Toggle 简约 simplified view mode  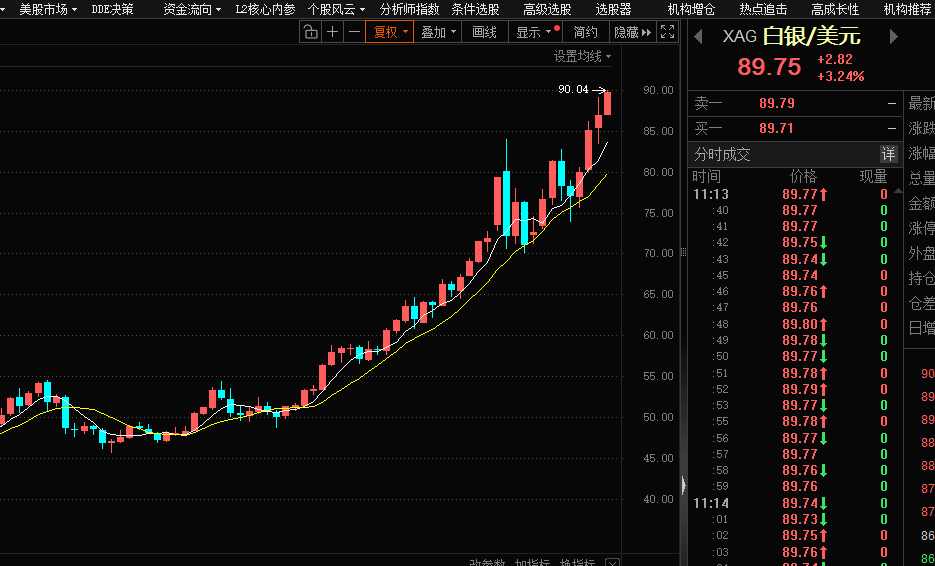pyautogui.click(x=585, y=32)
